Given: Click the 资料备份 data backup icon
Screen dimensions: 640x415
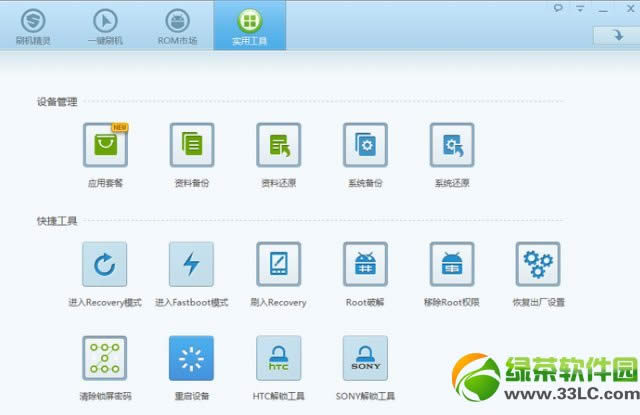Looking at the screenshot, I should (191, 146).
